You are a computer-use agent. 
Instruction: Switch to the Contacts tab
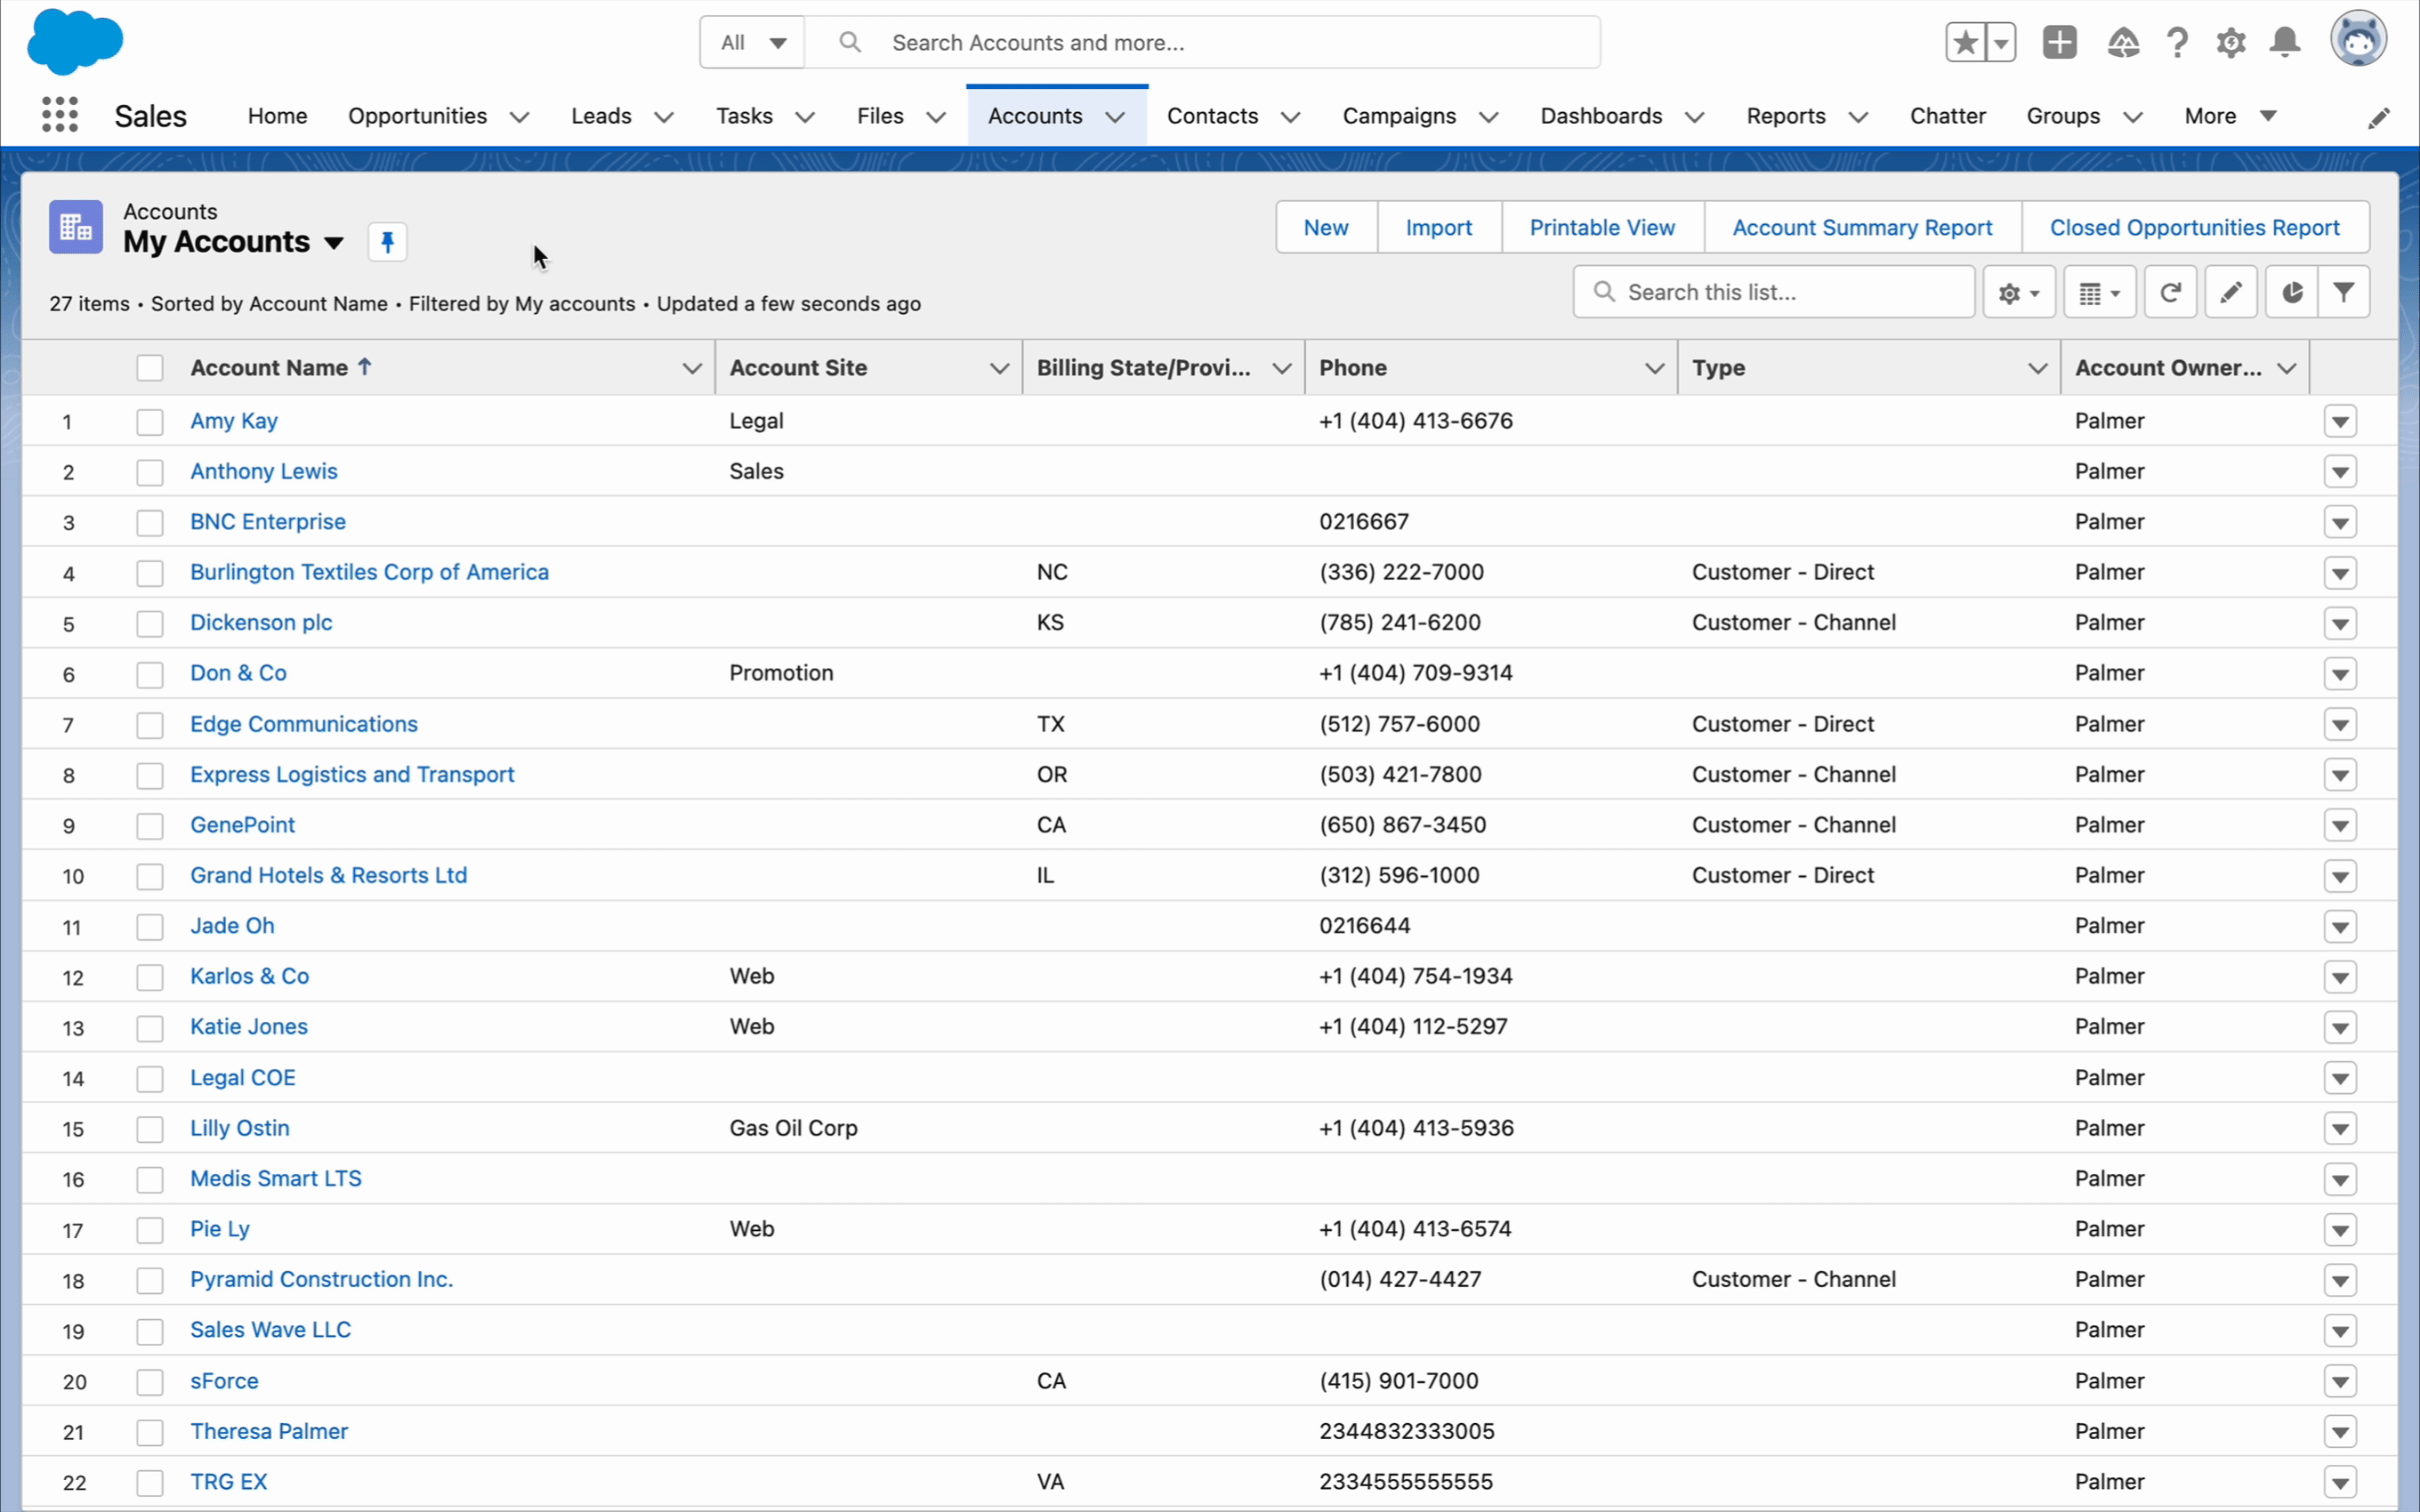(1212, 116)
